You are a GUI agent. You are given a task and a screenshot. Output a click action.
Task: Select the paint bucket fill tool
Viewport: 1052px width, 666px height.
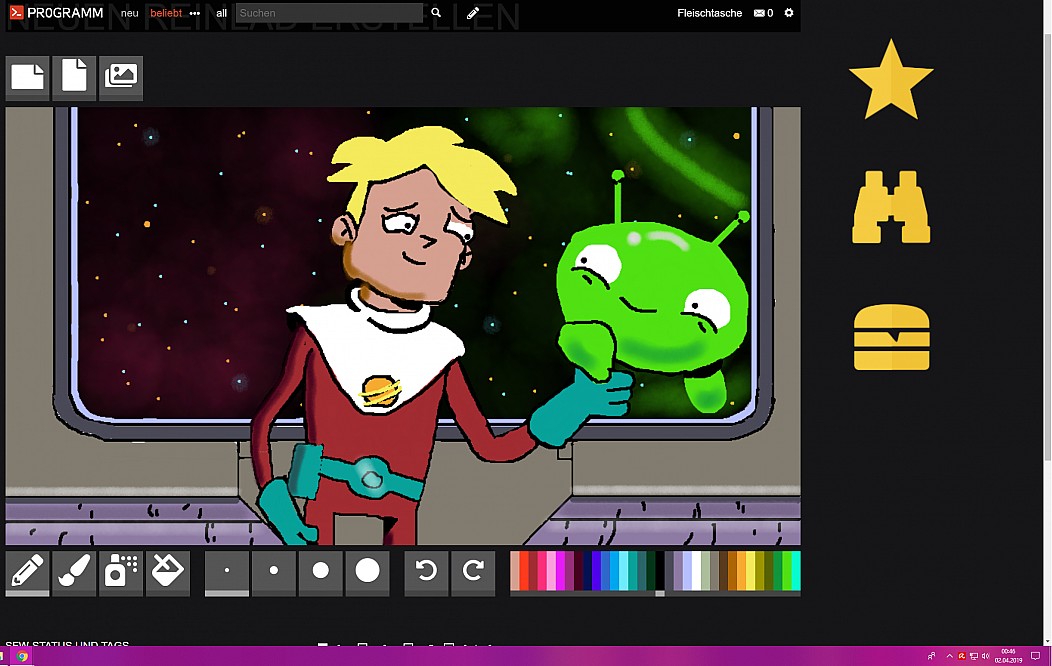coord(168,572)
